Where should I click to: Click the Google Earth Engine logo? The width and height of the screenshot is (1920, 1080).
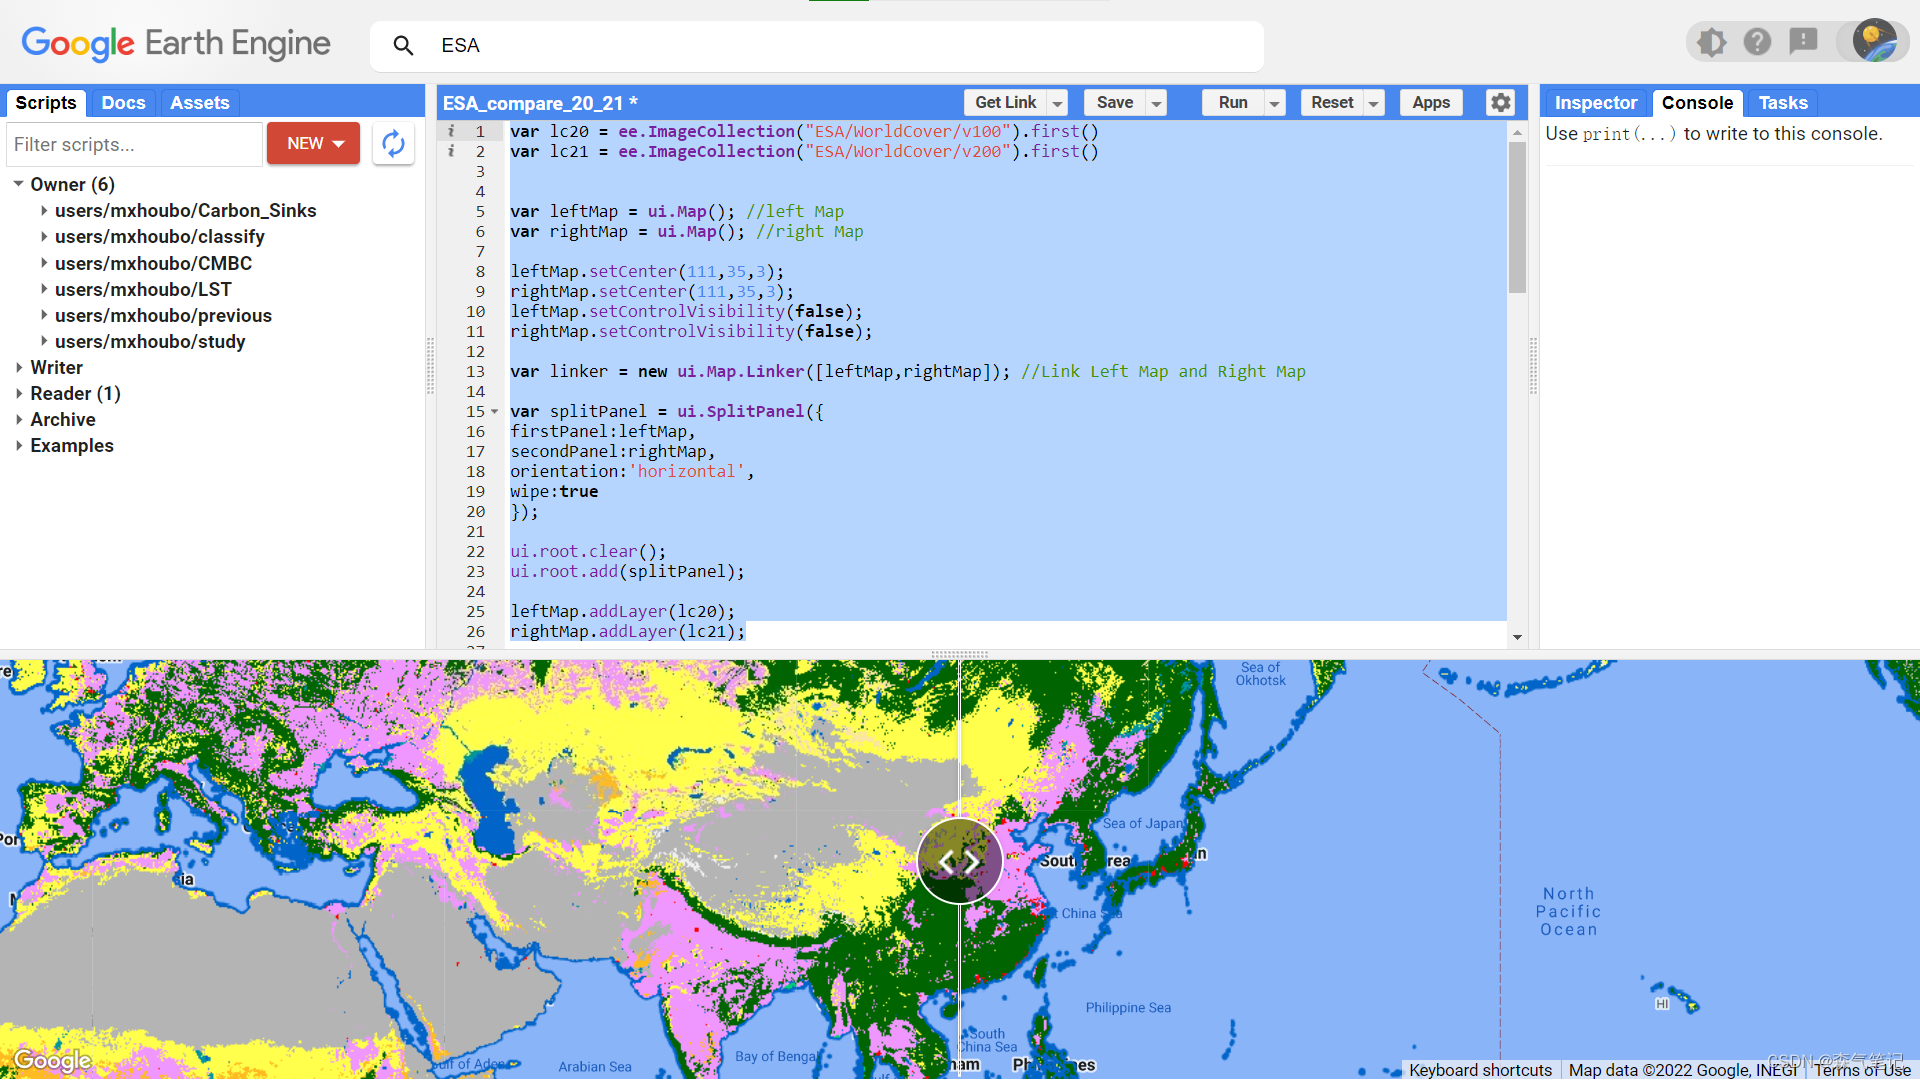(176, 44)
